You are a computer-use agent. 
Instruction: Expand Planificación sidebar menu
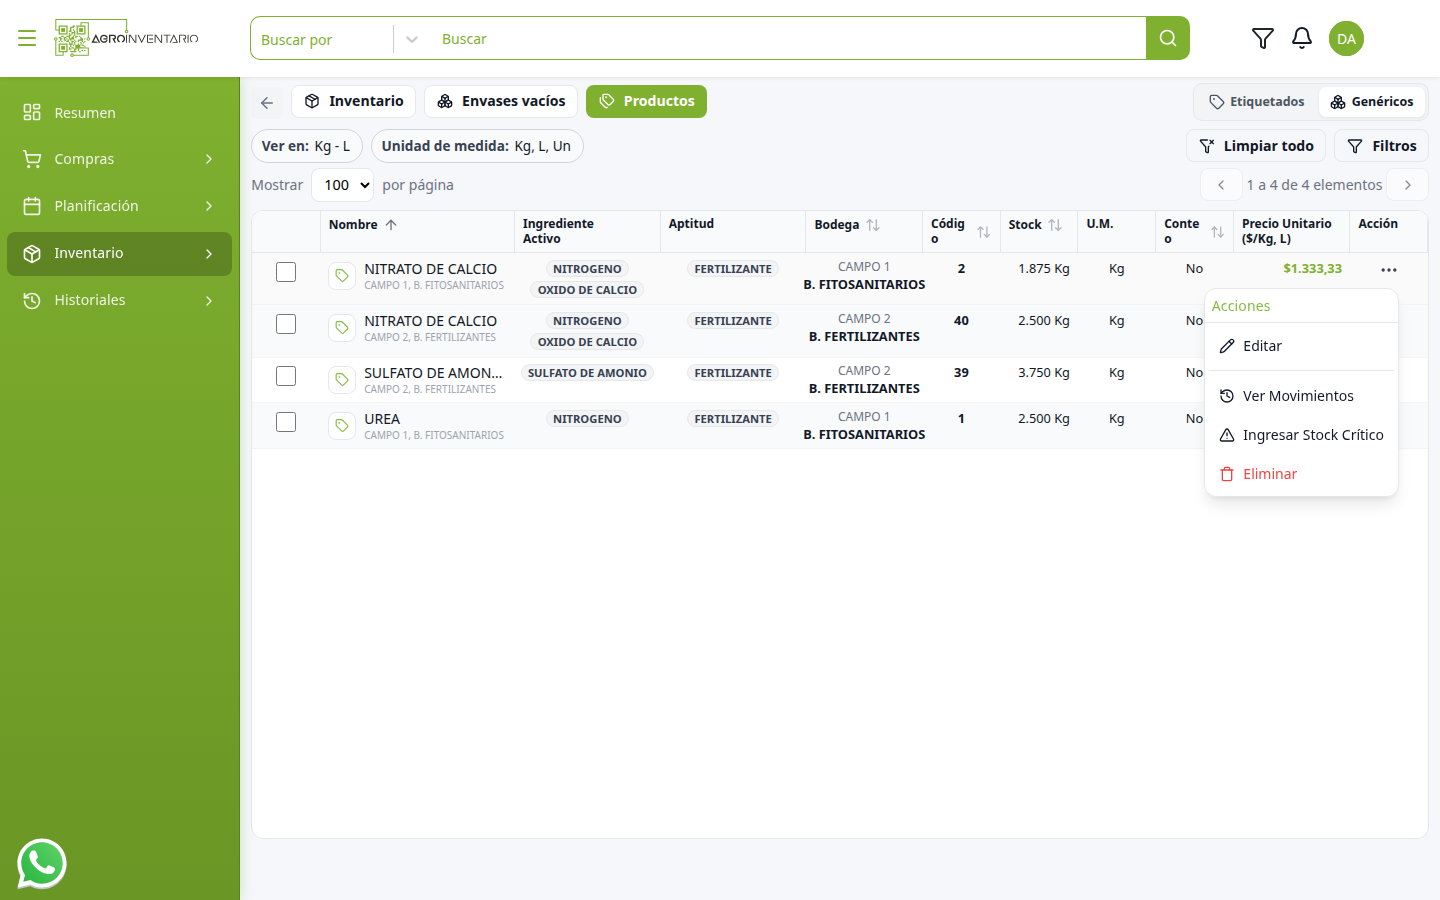[x=119, y=206]
